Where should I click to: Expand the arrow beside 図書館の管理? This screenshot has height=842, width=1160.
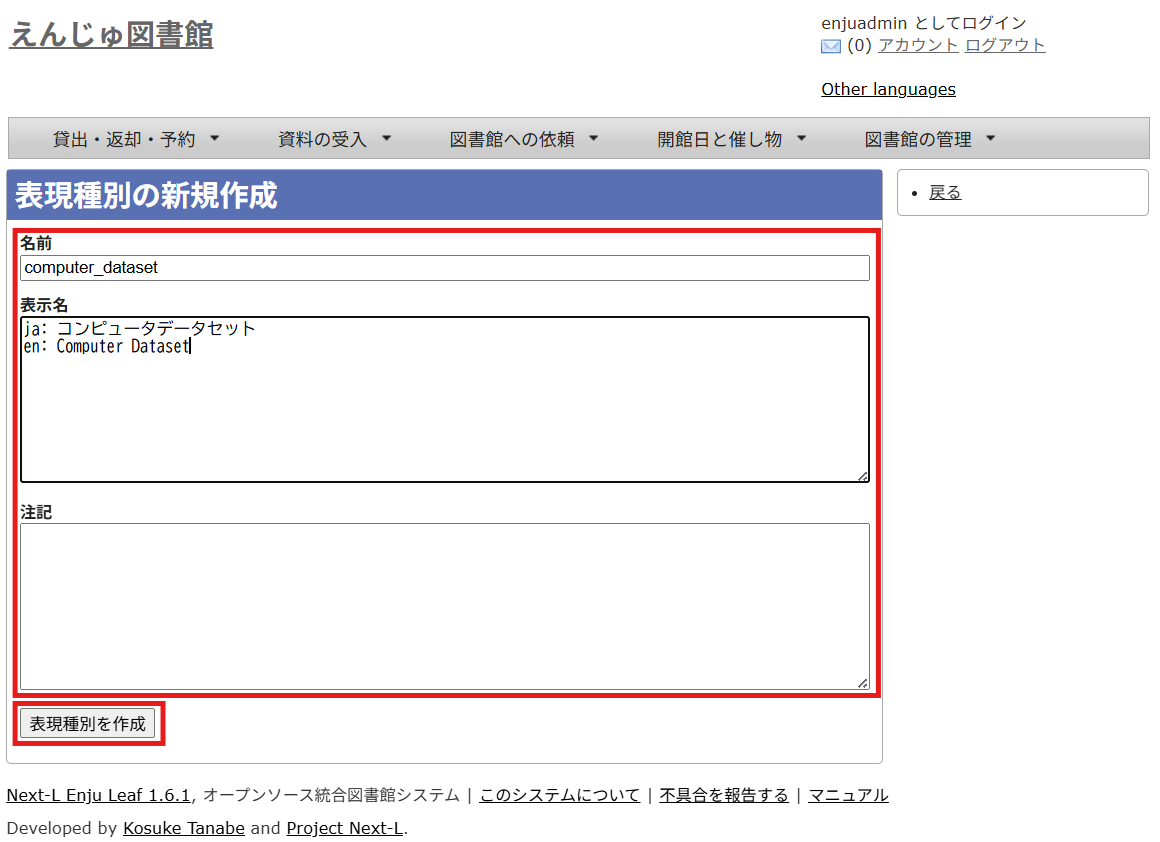point(991,138)
